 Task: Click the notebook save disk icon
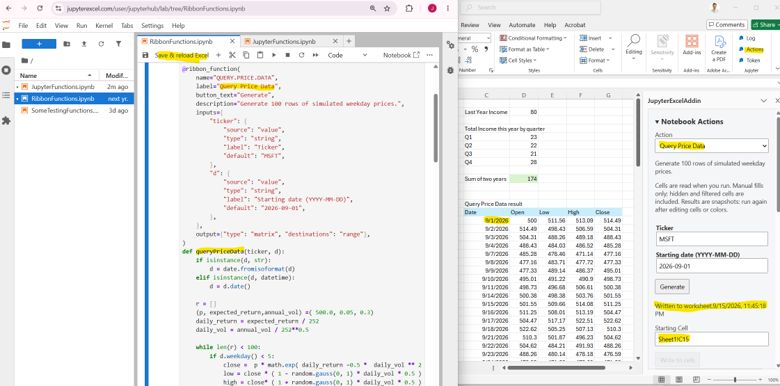[x=145, y=55]
